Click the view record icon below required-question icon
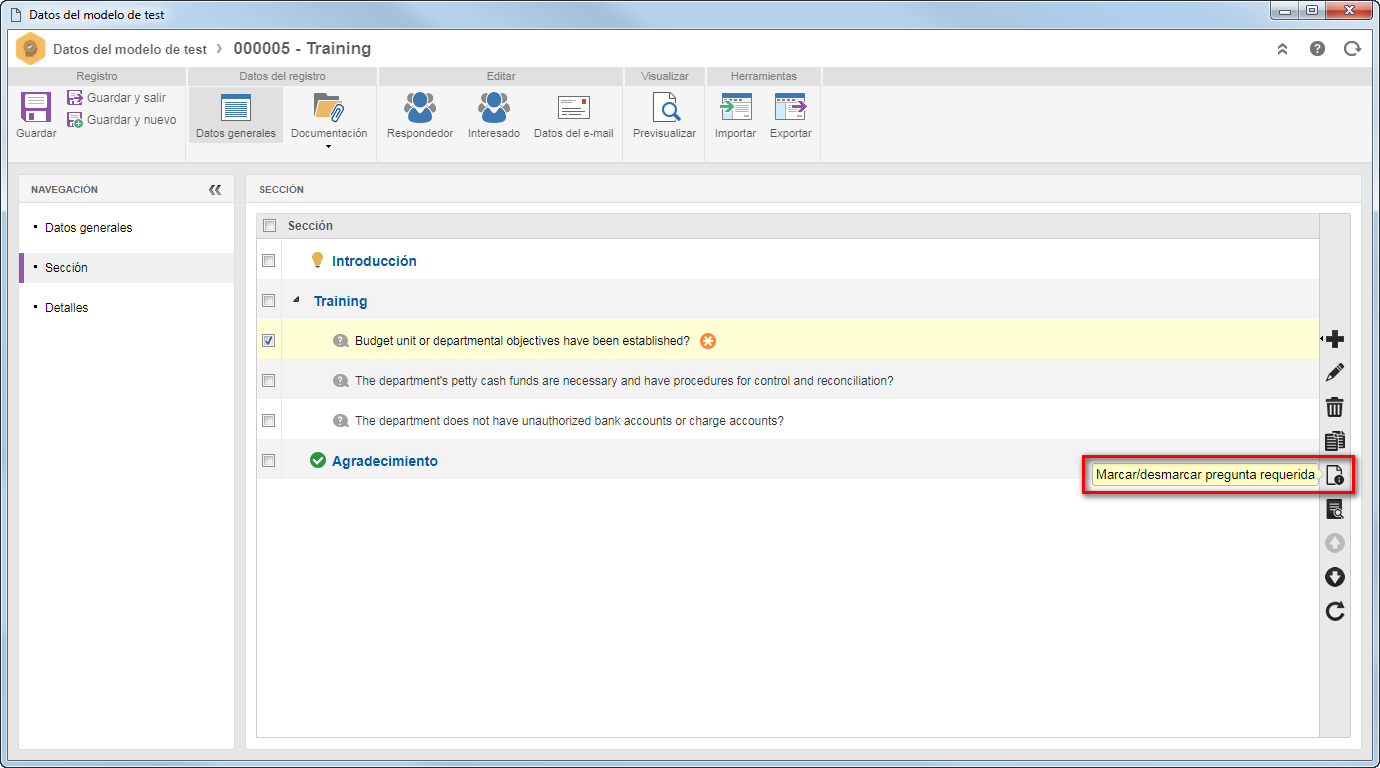Image resolution: width=1380 pixels, height=768 pixels. (1335, 509)
